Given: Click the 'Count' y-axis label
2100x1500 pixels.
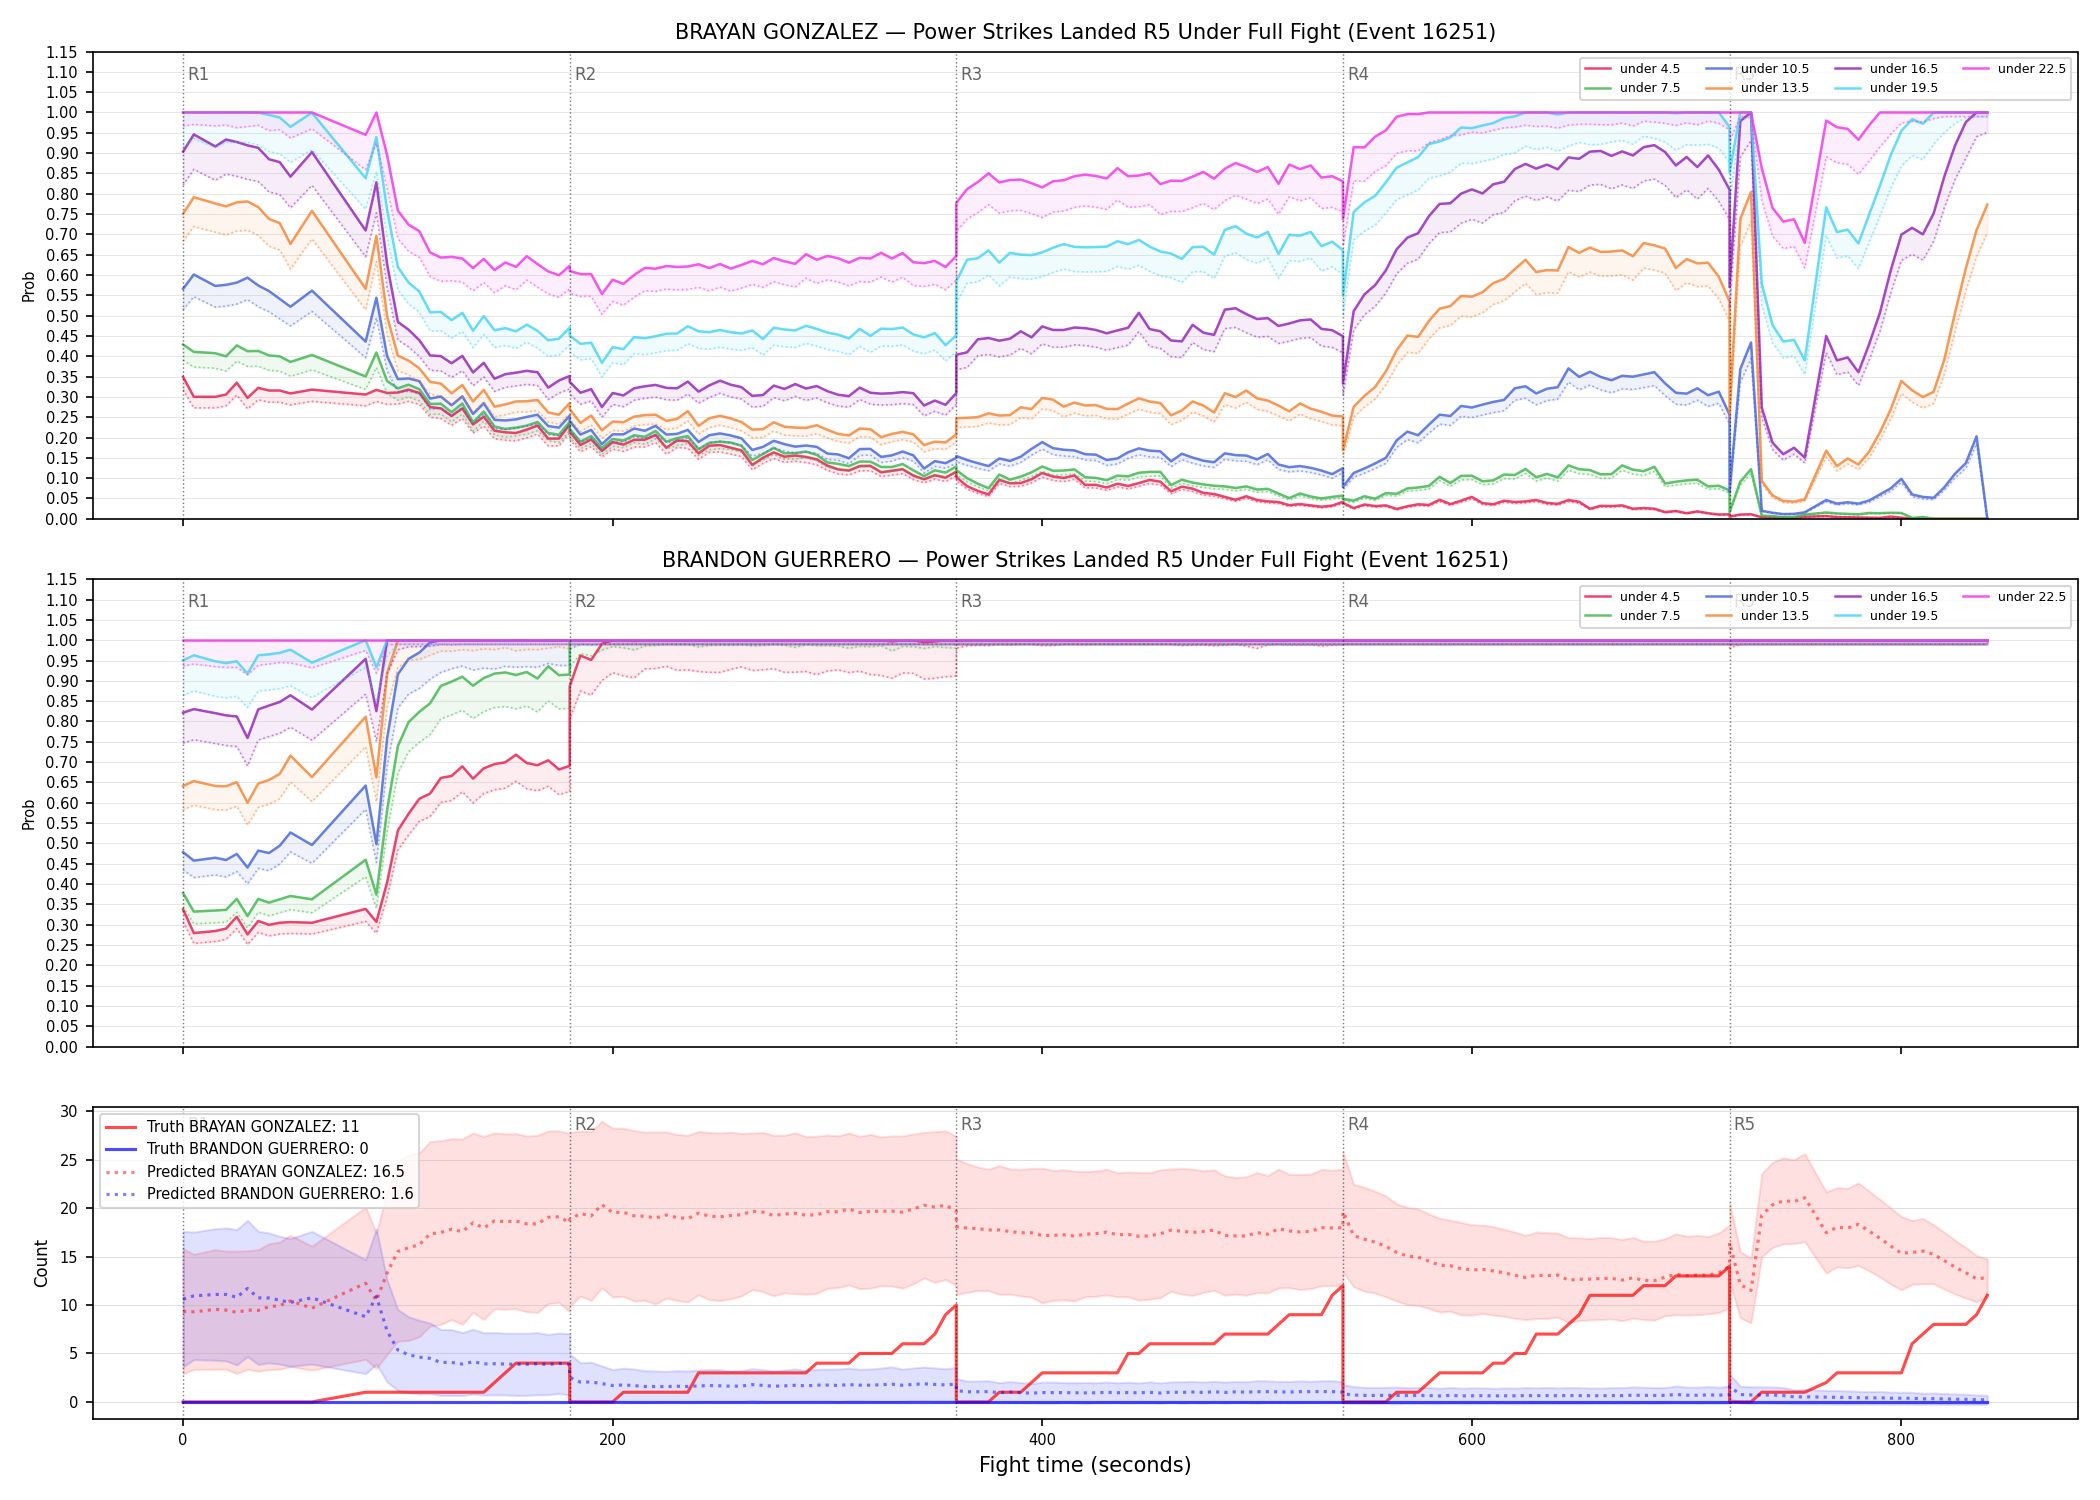Looking at the screenshot, I should (x=41, y=1263).
